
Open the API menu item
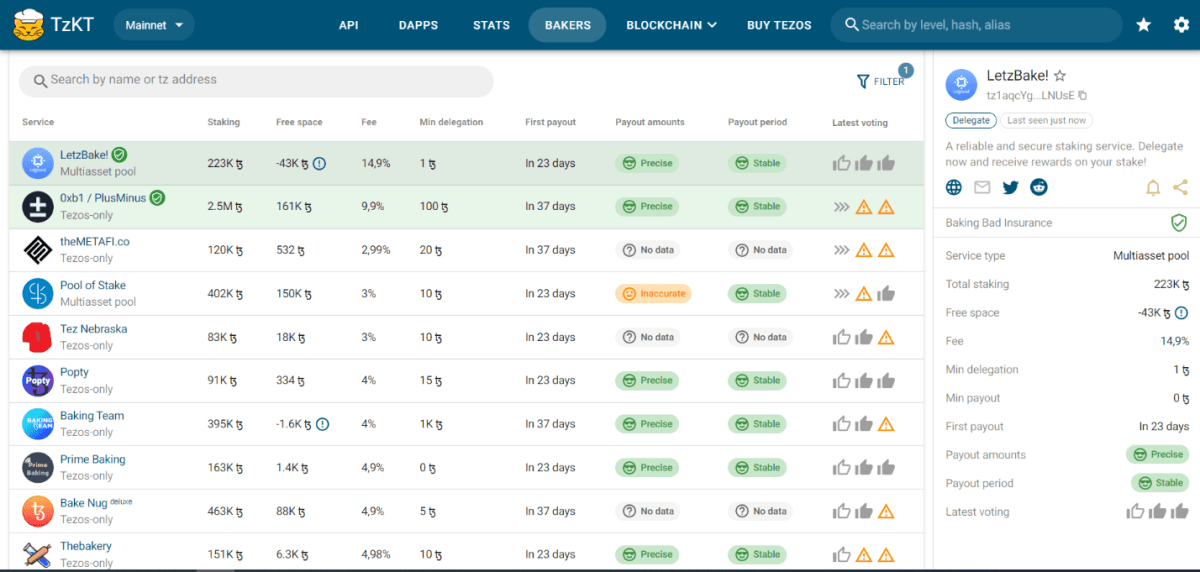348,25
